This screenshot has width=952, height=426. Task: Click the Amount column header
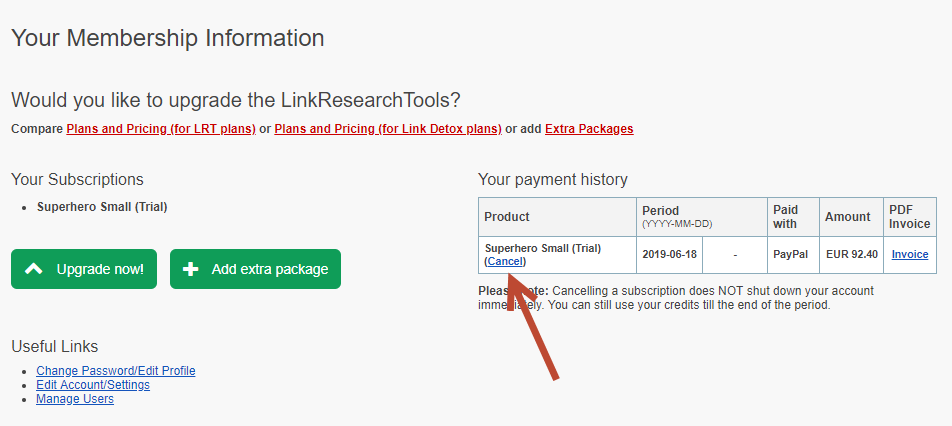click(848, 217)
